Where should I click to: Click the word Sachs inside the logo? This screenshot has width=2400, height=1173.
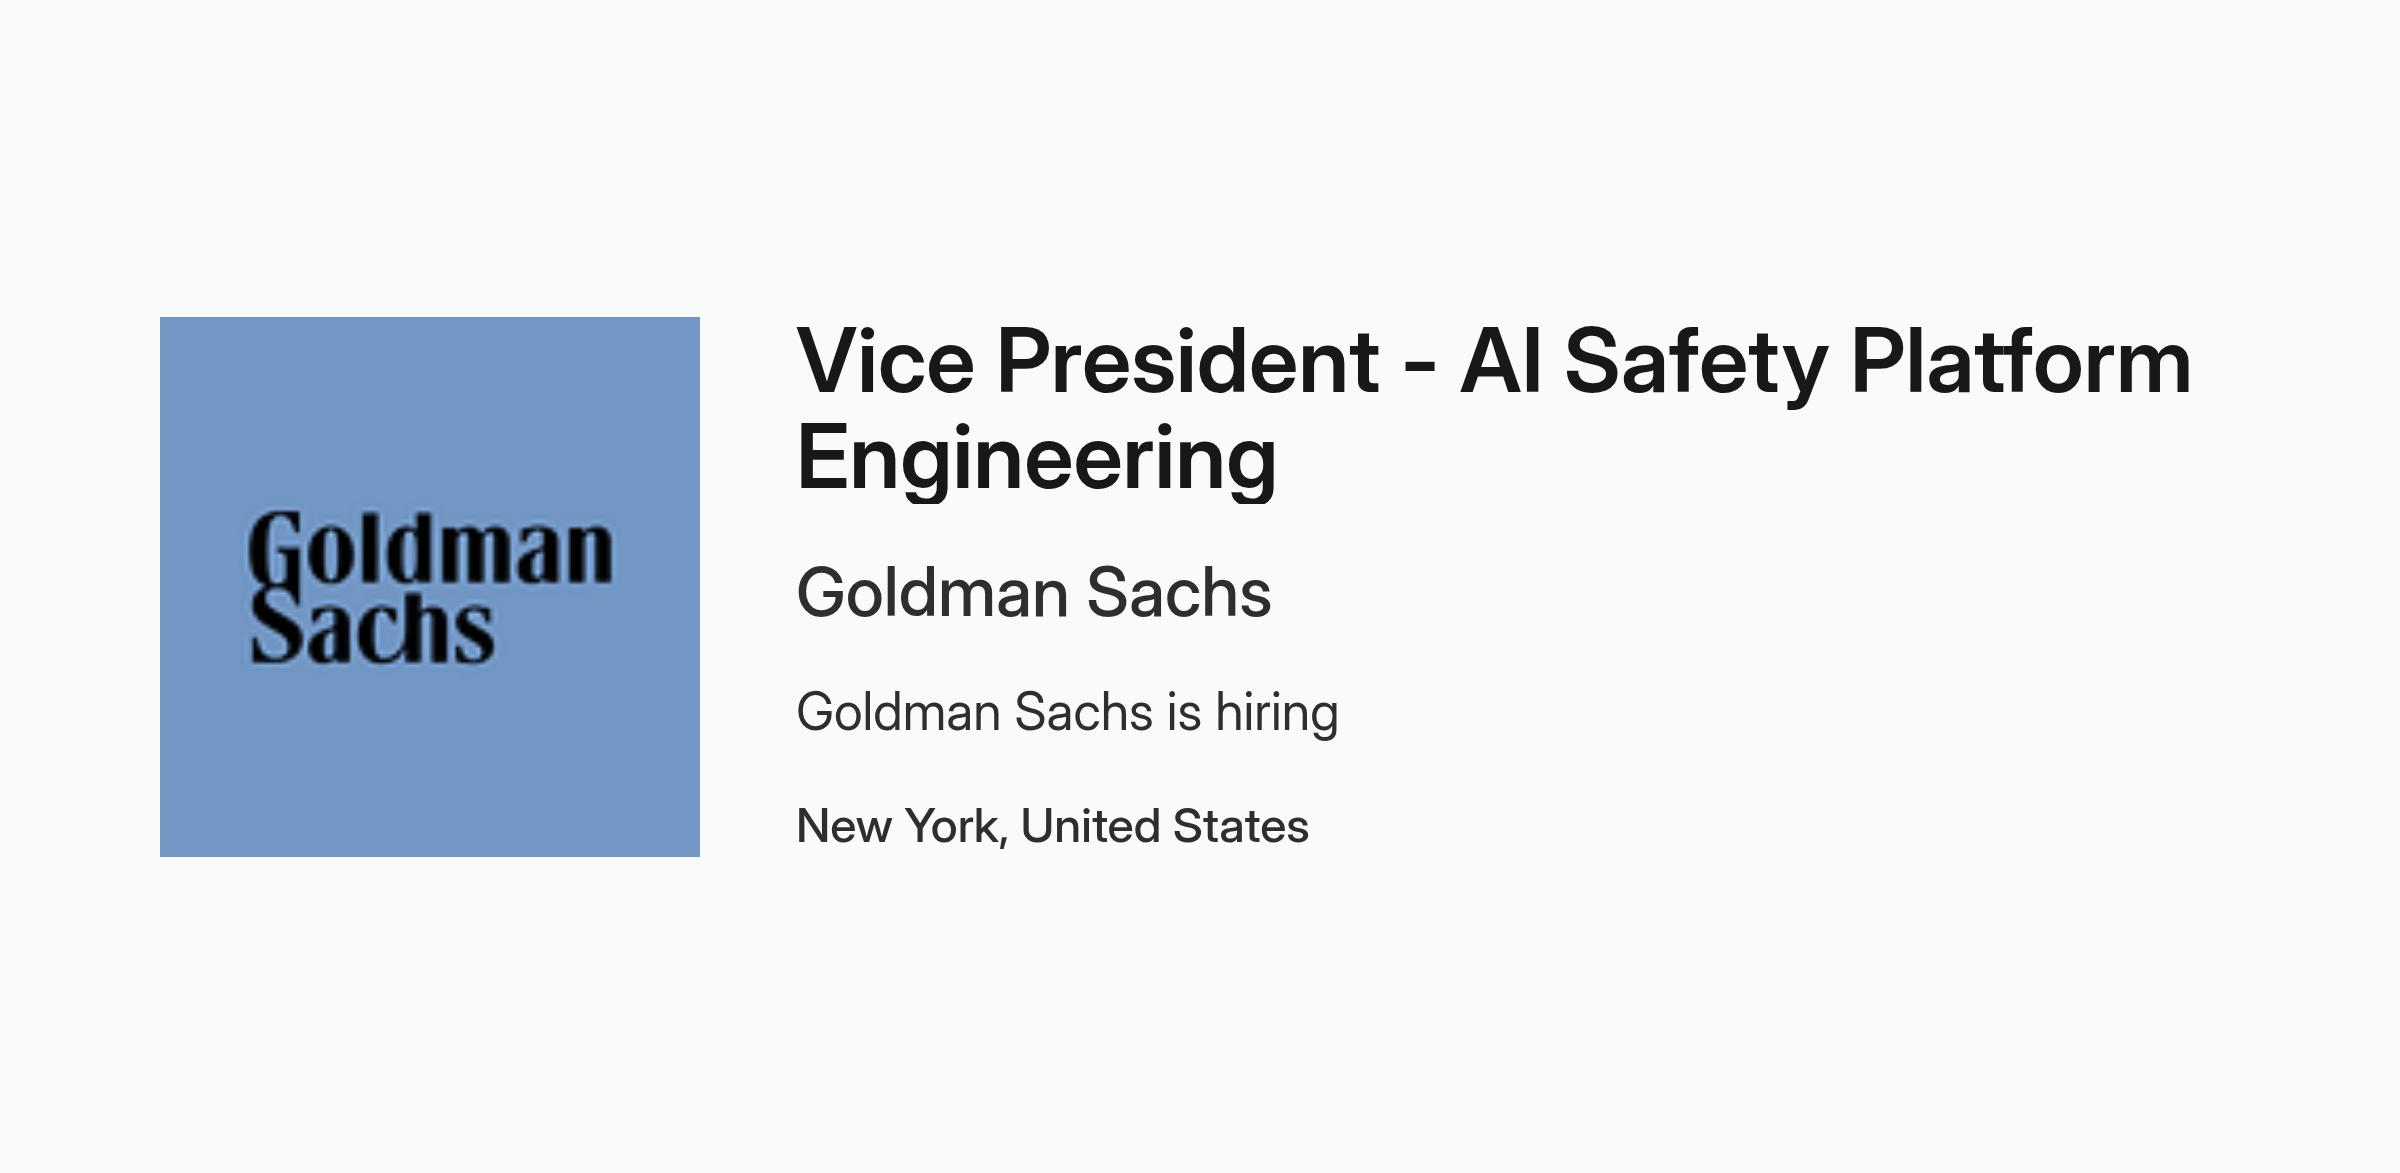click(x=372, y=628)
